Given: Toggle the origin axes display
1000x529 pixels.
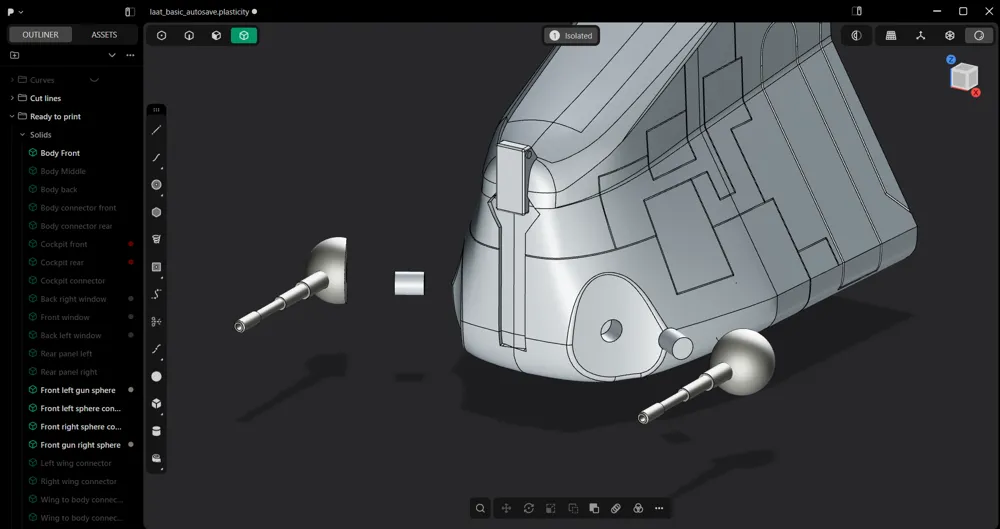Looking at the screenshot, I should point(920,36).
